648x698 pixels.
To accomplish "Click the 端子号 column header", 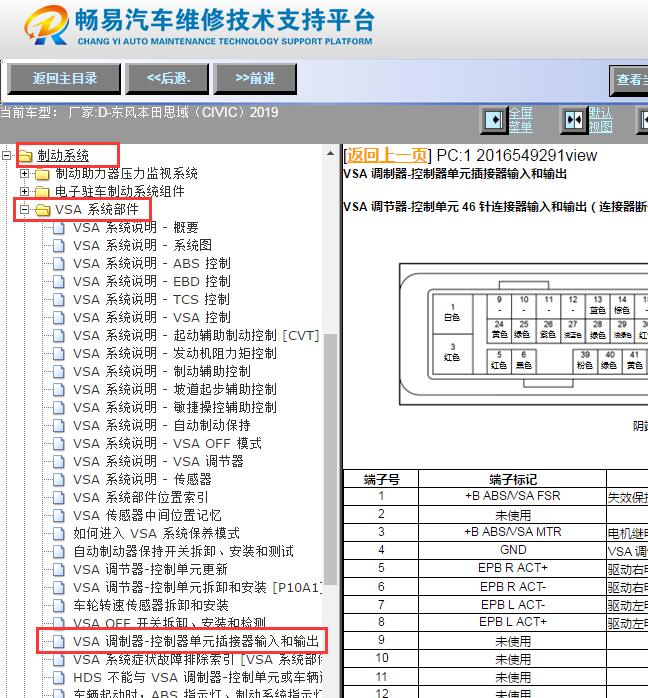I will [381, 479].
